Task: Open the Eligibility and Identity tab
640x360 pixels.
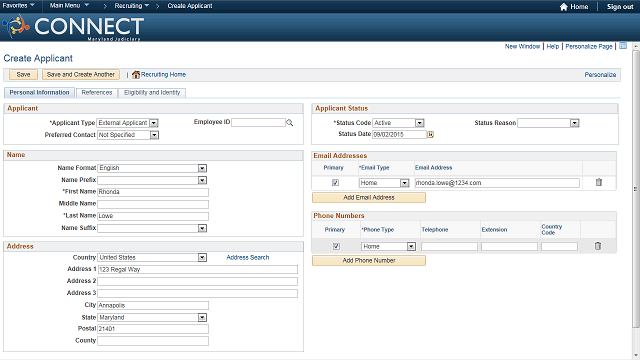Action: point(152,93)
